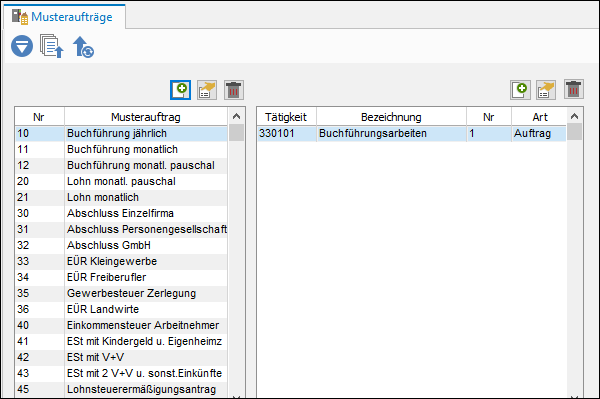Click the Bezeichnung column header

(391, 117)
